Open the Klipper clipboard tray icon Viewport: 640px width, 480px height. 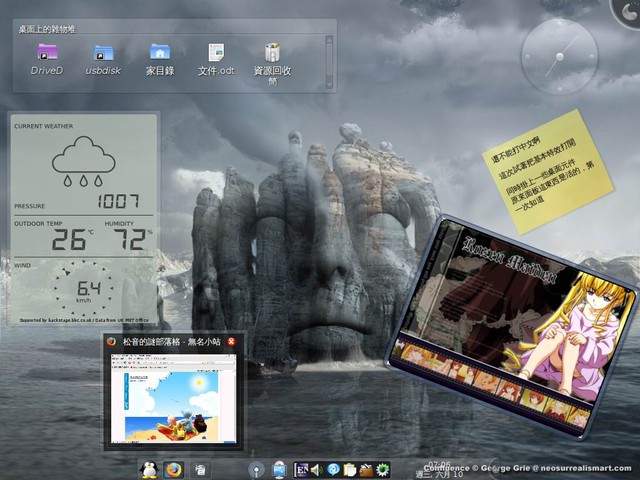[x=349, y=470]
